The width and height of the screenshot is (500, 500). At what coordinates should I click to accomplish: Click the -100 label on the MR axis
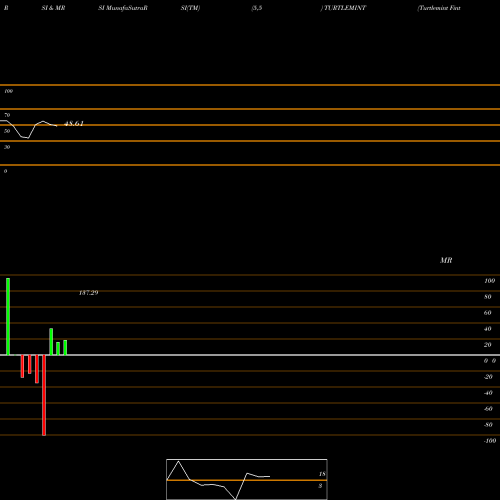point(490,441)
